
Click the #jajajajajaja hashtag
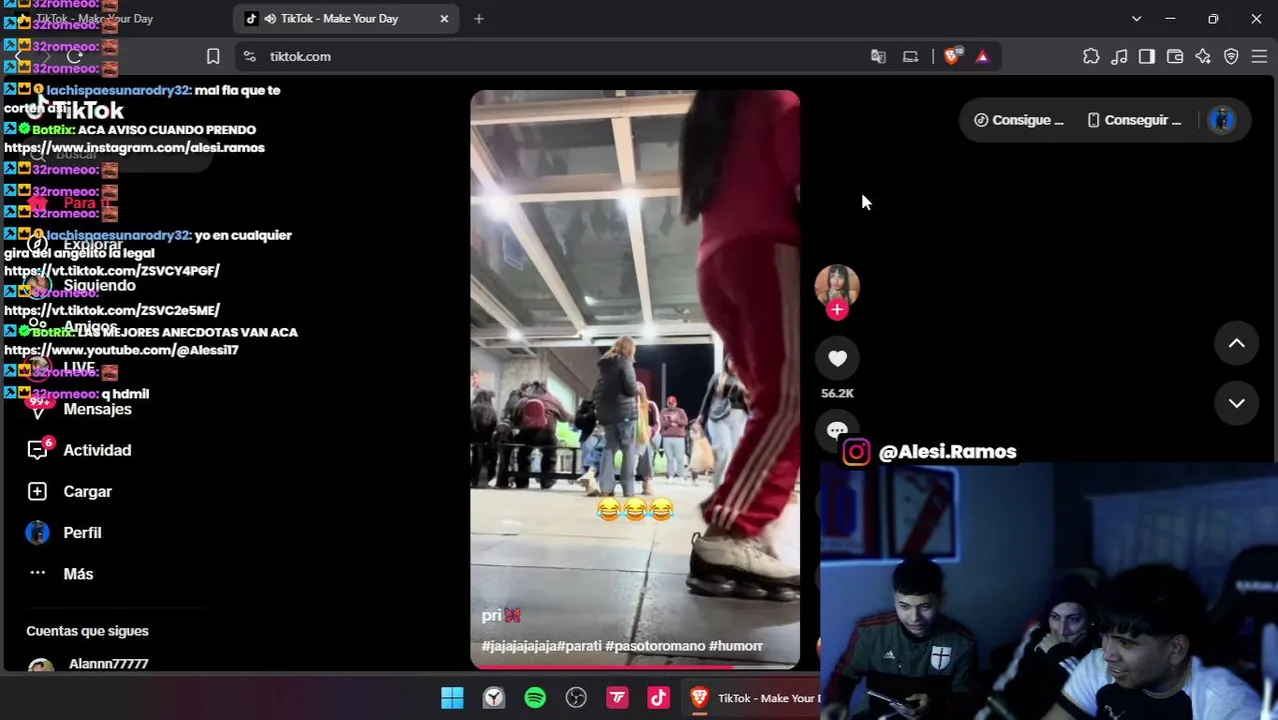click(519, 646)
